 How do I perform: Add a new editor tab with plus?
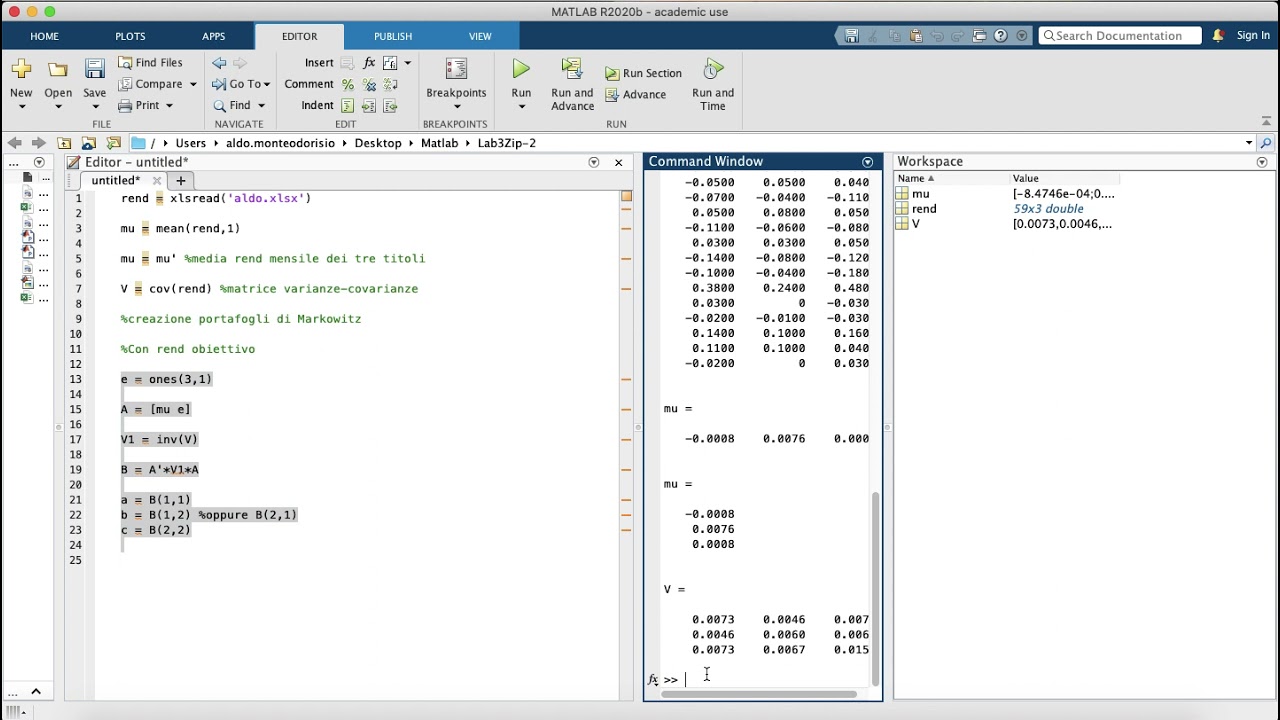tap(181, 181)
